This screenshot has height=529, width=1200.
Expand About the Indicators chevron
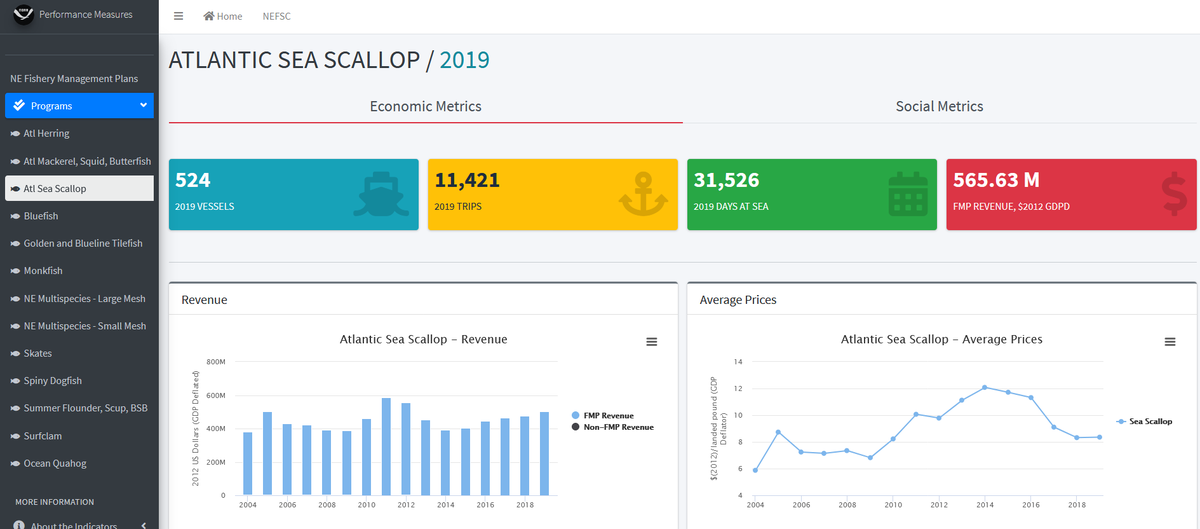coord(143,526)
